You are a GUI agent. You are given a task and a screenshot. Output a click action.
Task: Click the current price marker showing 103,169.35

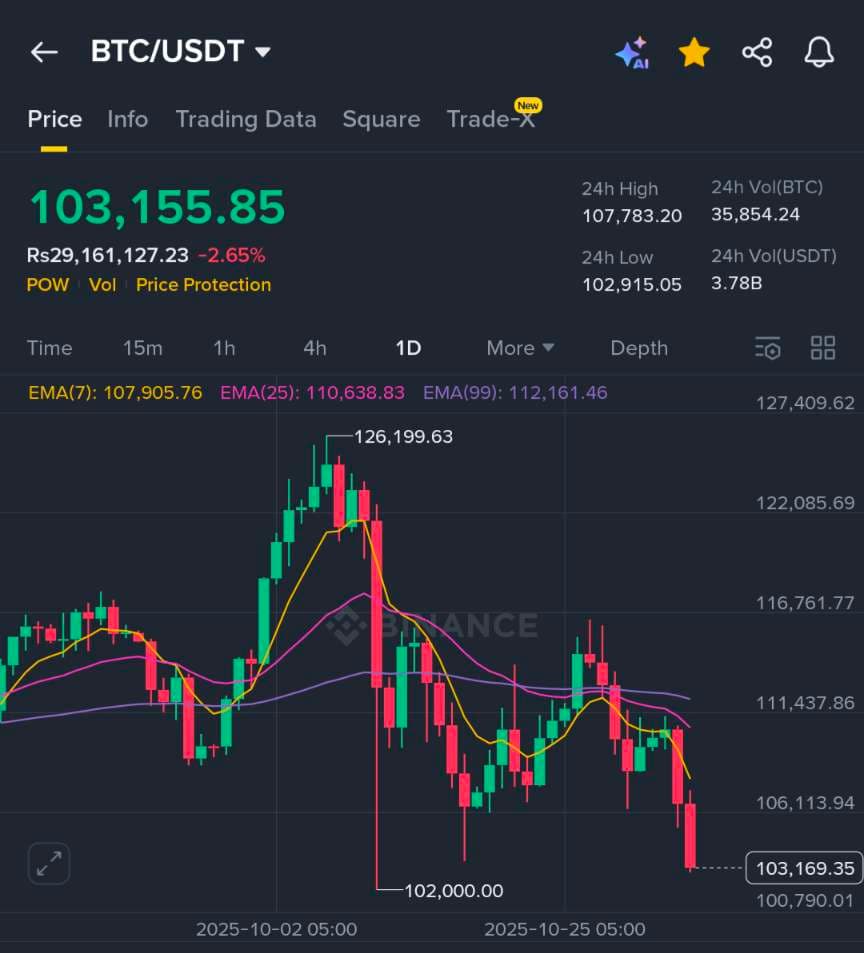(x=803, y=868)
